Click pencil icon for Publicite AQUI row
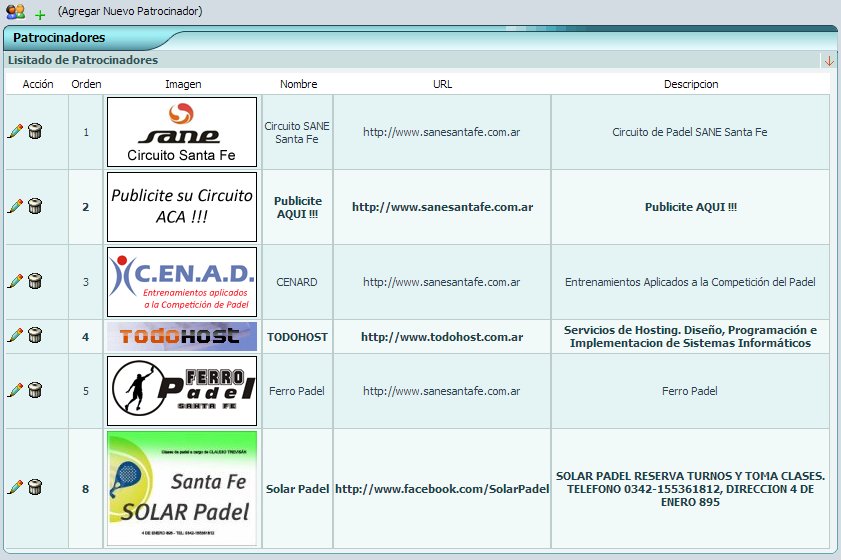This screenshot has height=560, width=841. [x=15, y=206]
